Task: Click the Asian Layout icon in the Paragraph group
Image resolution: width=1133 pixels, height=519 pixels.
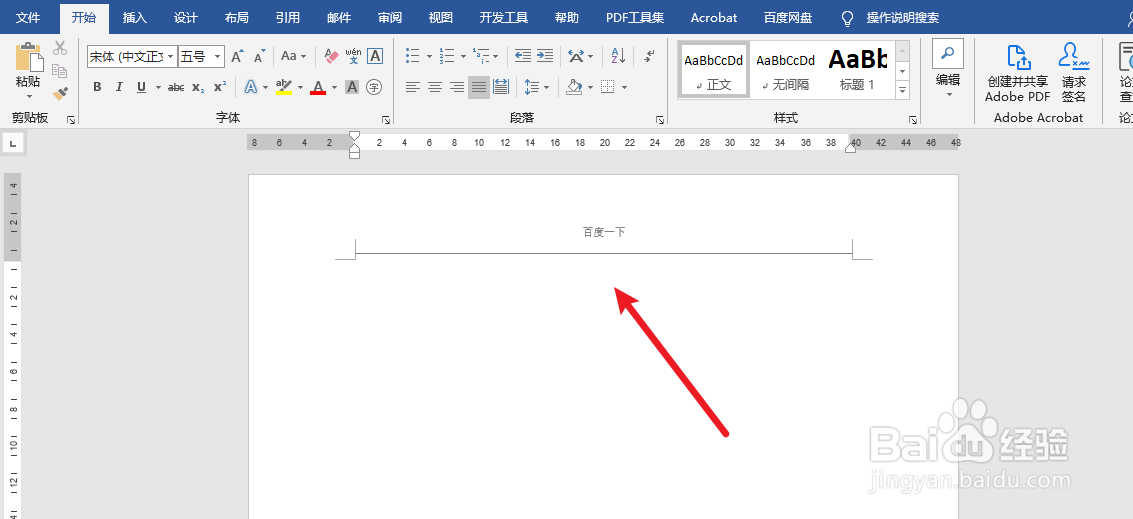Action: pyautogui.click(x=576, y=56)
